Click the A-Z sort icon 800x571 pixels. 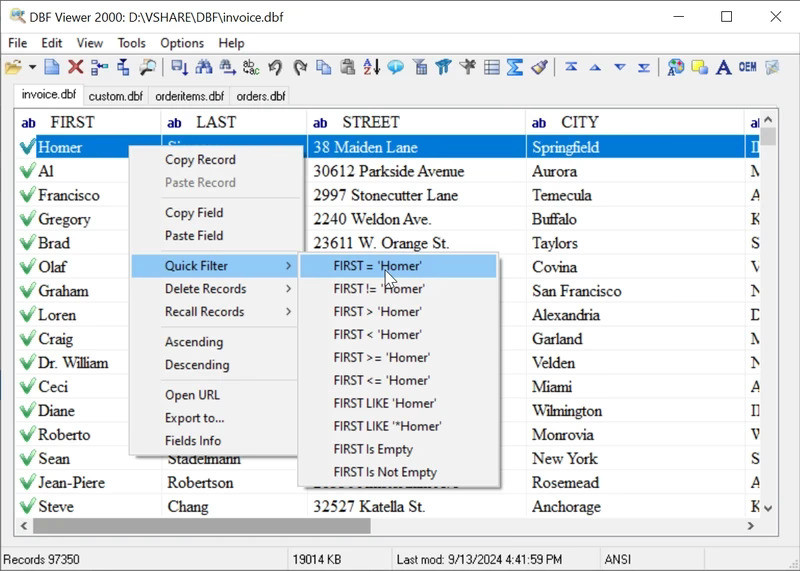point(371,67)
